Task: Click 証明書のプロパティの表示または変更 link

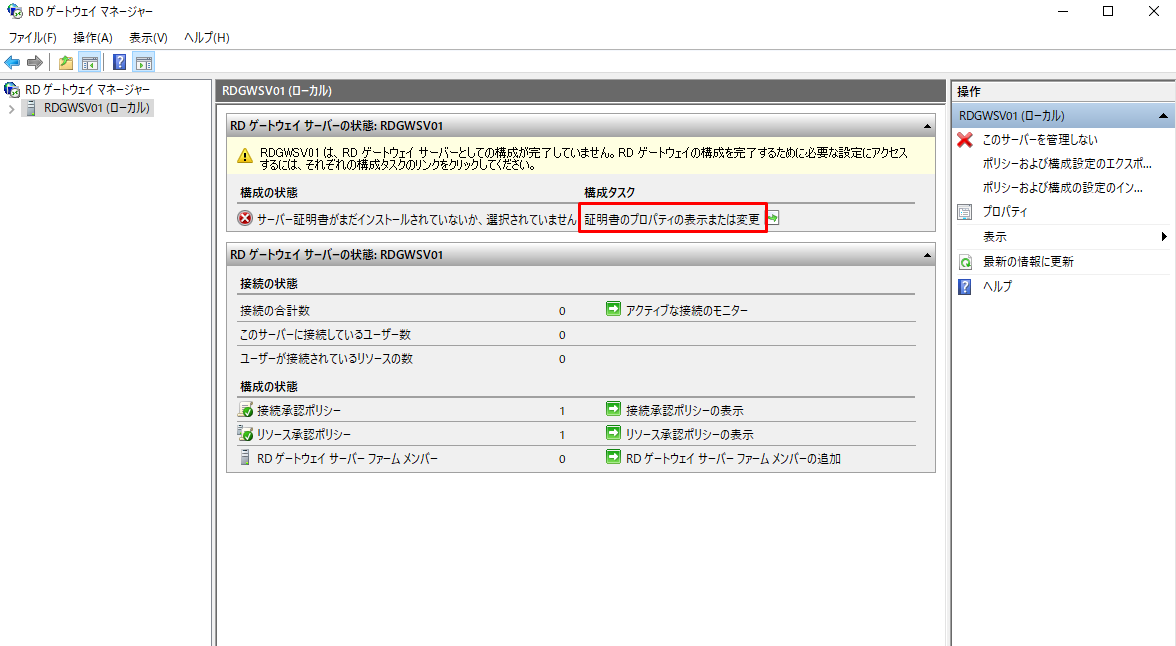Action: (672, 219)
